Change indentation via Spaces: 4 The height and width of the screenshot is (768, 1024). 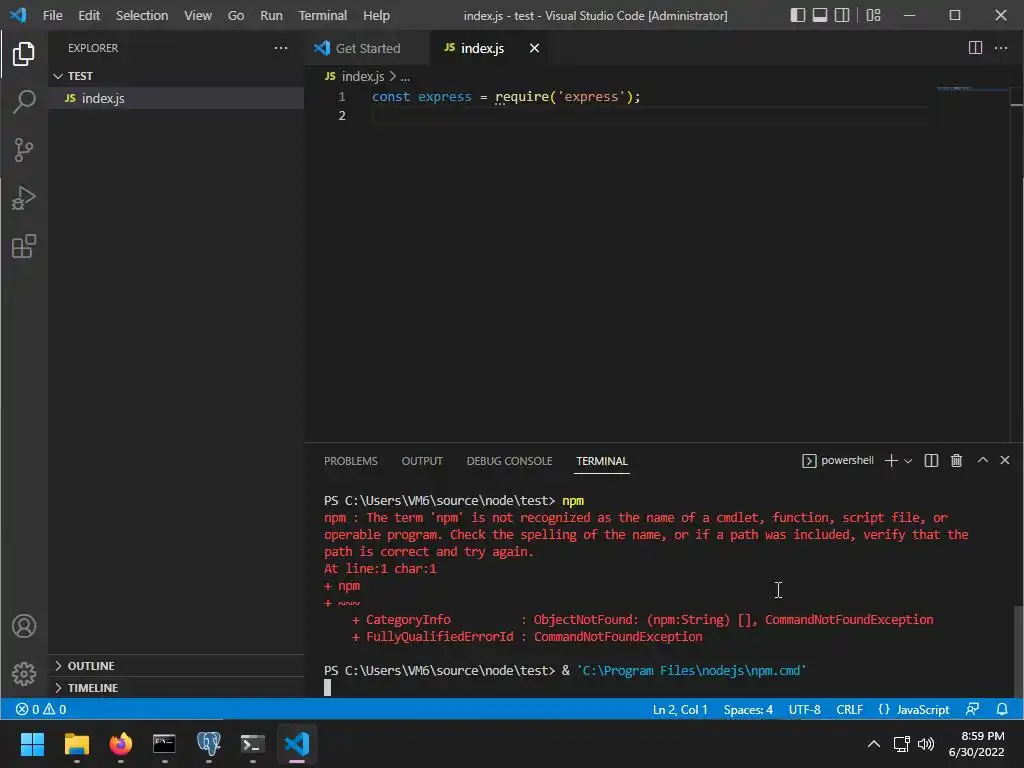click(x=748, y=709)
